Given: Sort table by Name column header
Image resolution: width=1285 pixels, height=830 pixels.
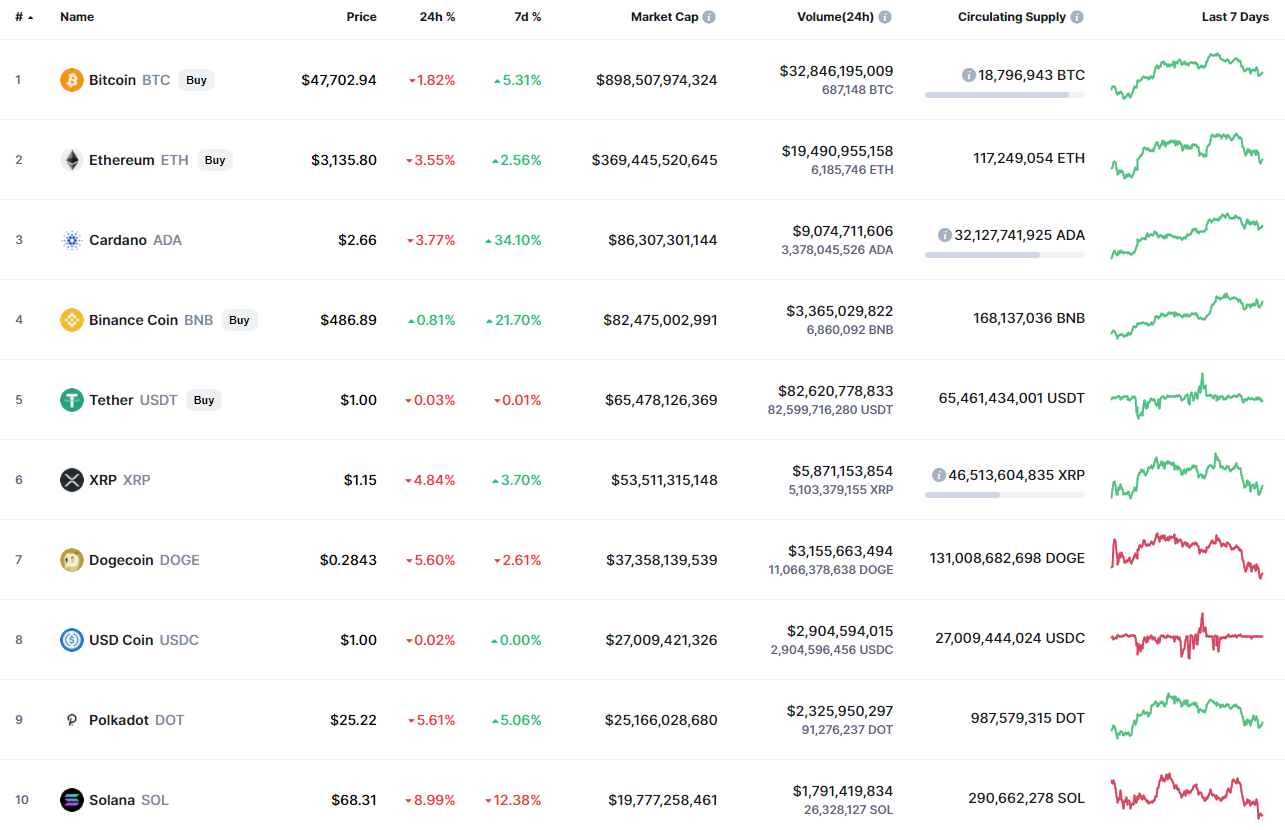Looking at the screenshot, I should (77, 17).
